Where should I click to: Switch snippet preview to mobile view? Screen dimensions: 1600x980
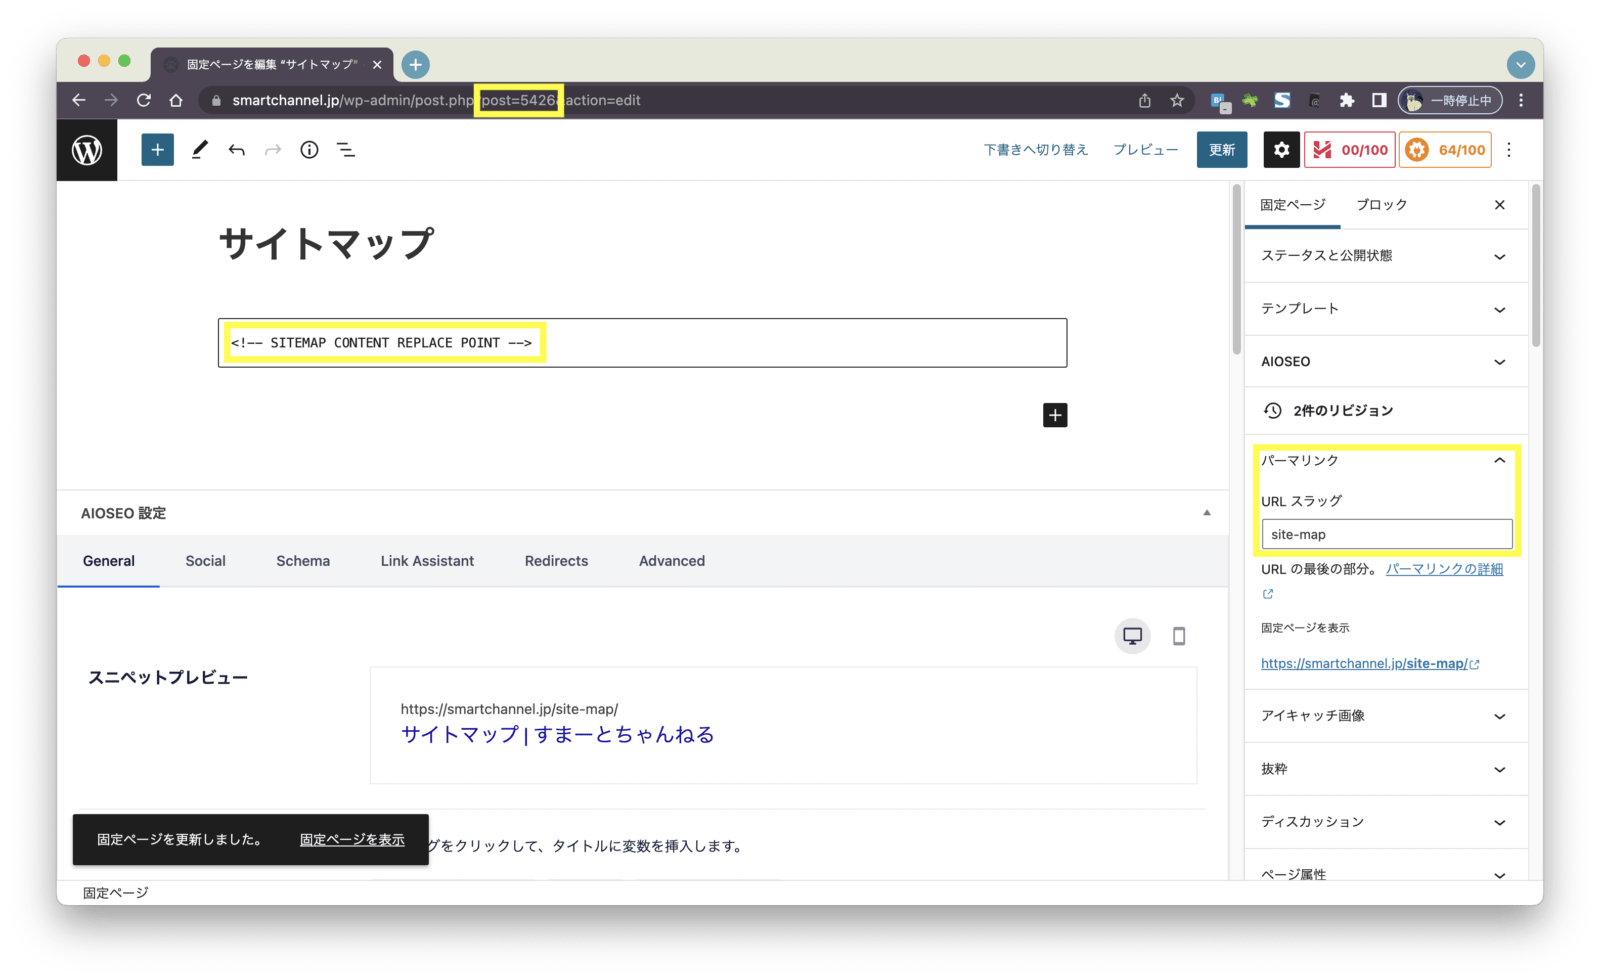click(x=1179, y=636)
